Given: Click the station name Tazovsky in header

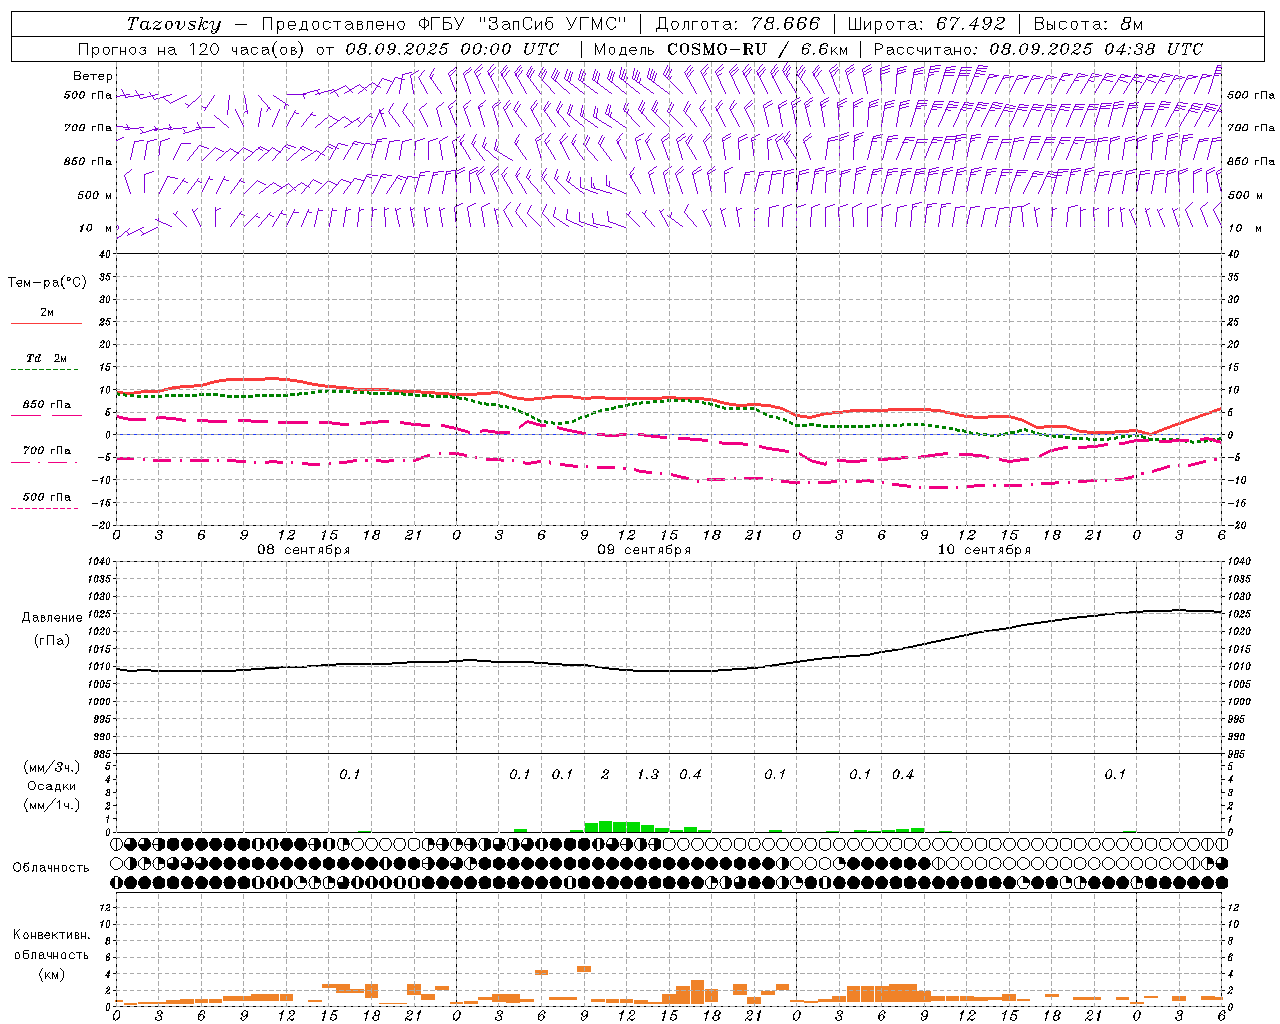Looking at the screenshot, I should click(173, 24).
